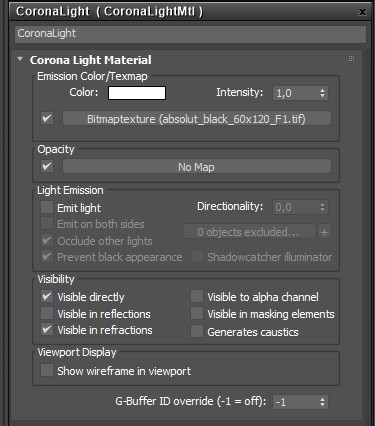
Task: Click the CoronaLight material name field
Action: 190,34
